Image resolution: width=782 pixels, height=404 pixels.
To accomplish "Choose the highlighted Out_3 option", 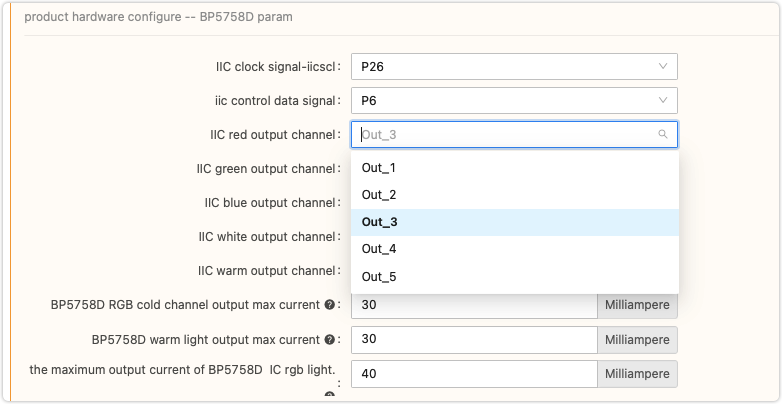I will pyautogui.click(x=515, y=222).
